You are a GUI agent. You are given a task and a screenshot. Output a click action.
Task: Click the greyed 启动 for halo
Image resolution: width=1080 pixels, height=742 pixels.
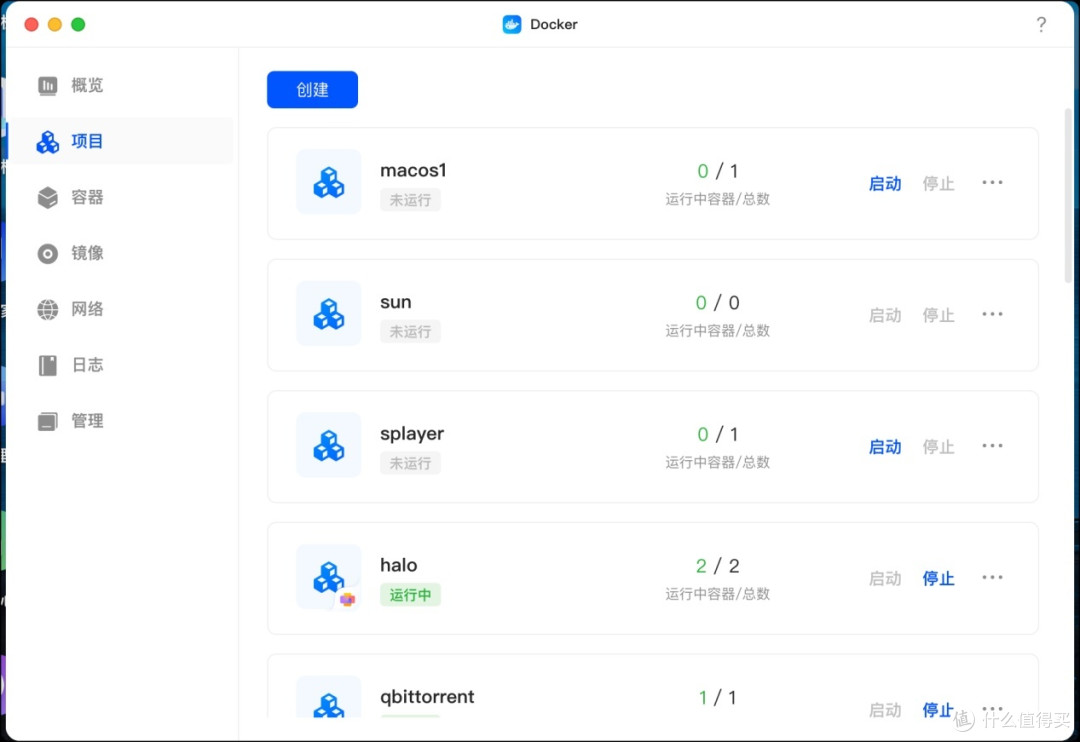884,579
